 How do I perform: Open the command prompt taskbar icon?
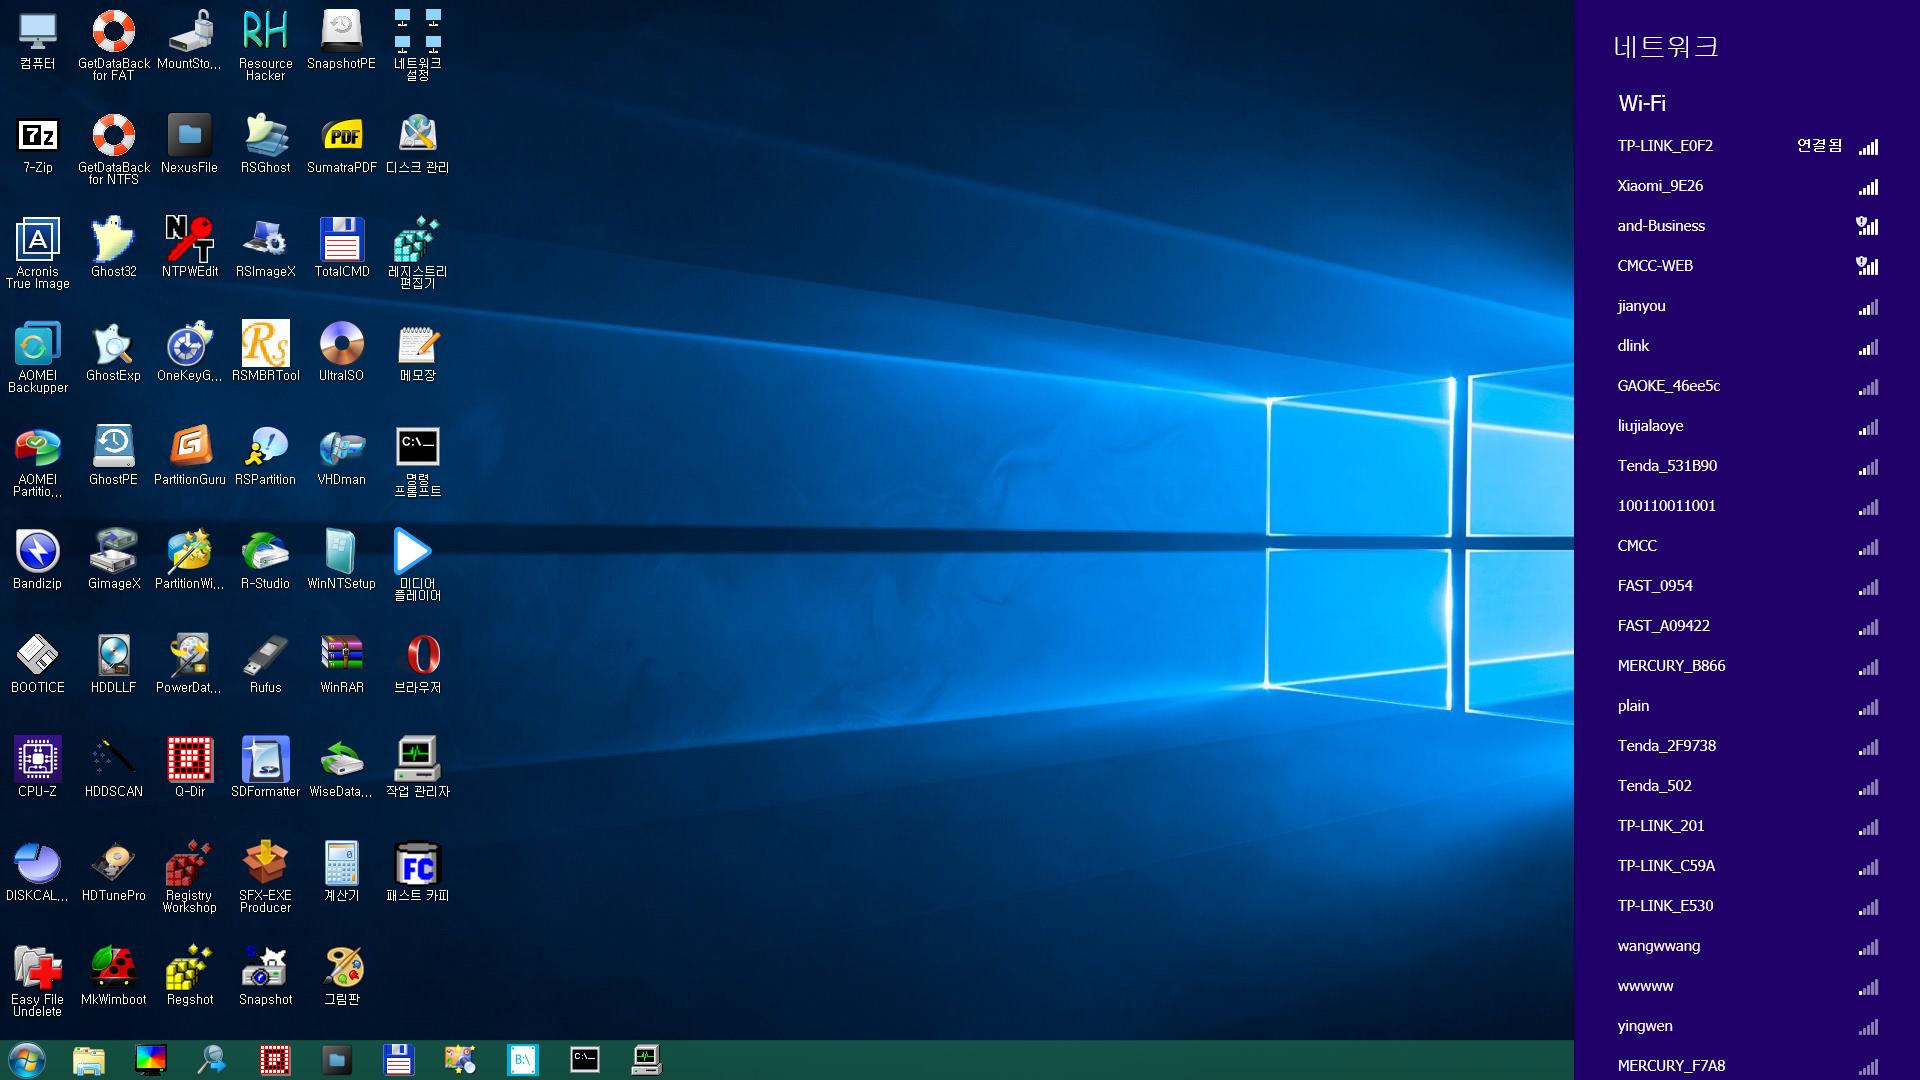click(585, 1060)
